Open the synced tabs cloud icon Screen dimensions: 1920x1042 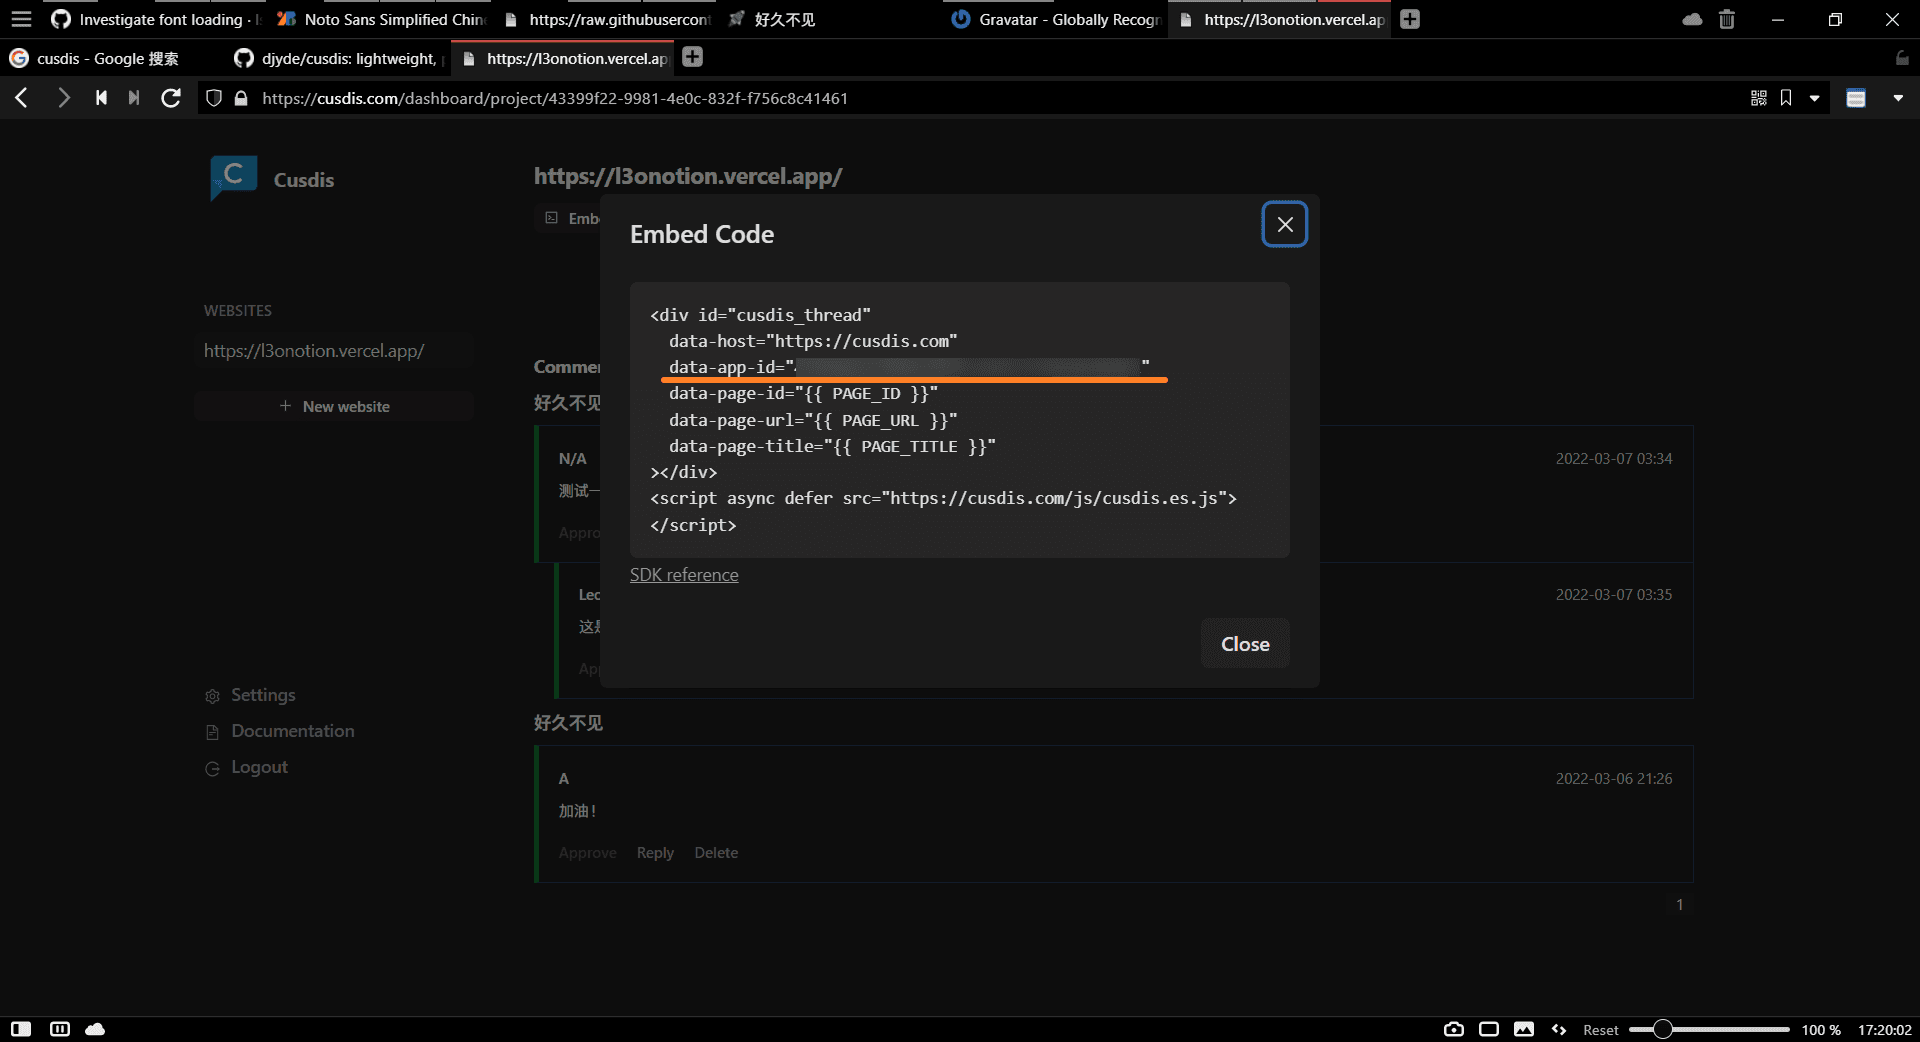[x=1692, y=19]
